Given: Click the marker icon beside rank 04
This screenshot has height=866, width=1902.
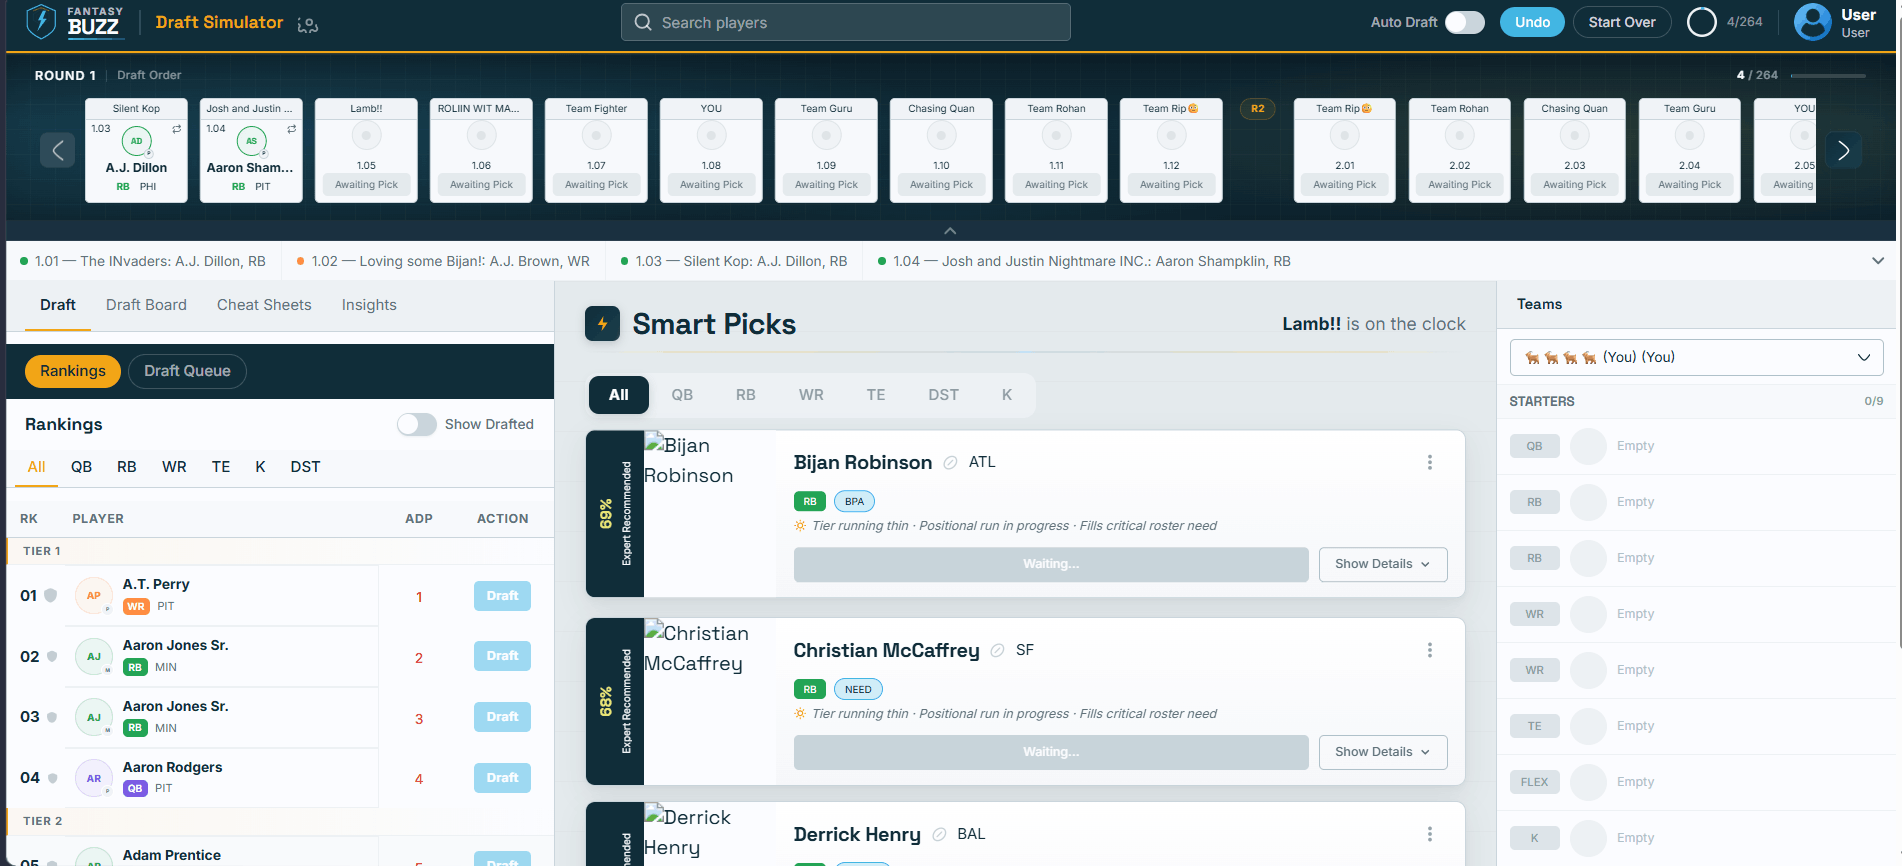Looking at the screenshot, I should pos(52,778).
